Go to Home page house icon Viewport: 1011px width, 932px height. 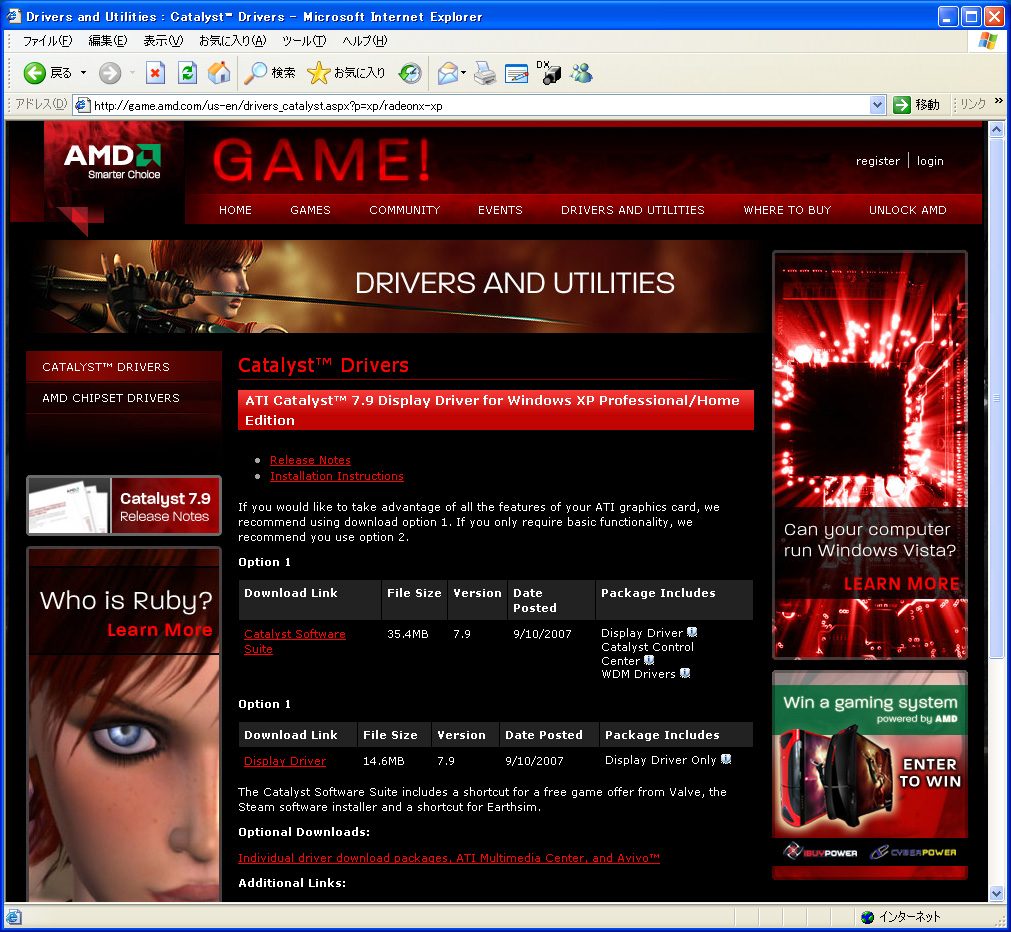pos(219,73)
